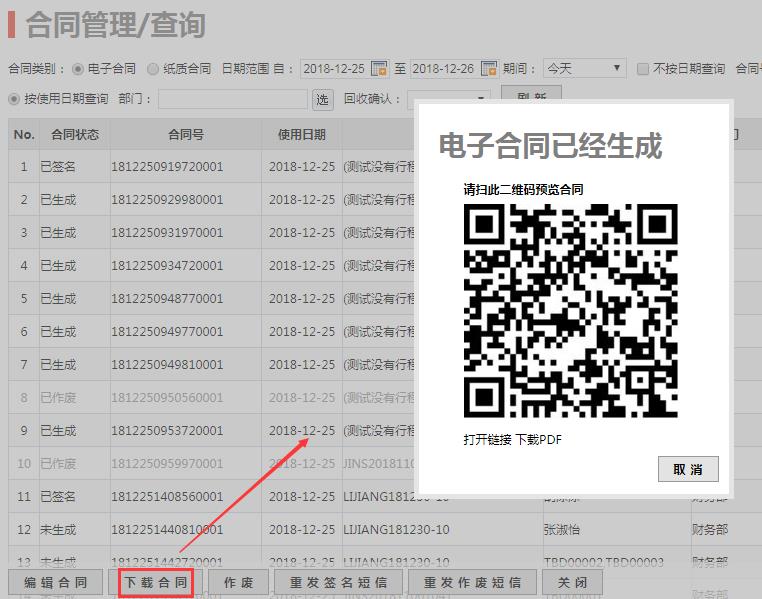Click the No. column header
This screenshot has height=599, width=762.
click(x=24, y=134)
